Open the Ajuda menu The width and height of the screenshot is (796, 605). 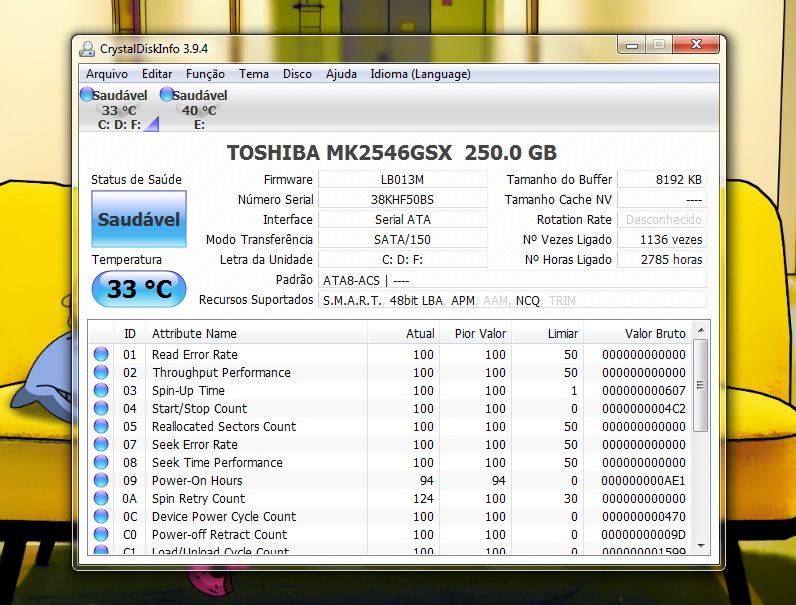341,74
